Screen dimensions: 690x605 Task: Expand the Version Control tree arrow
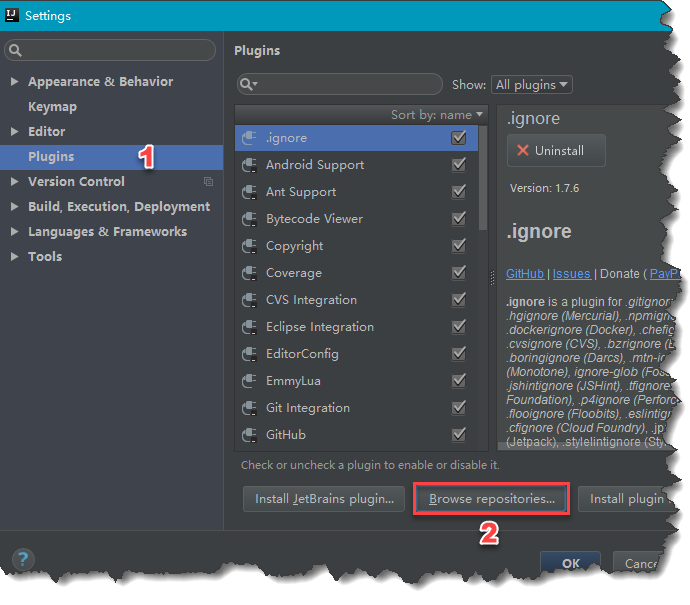(14, 181)
